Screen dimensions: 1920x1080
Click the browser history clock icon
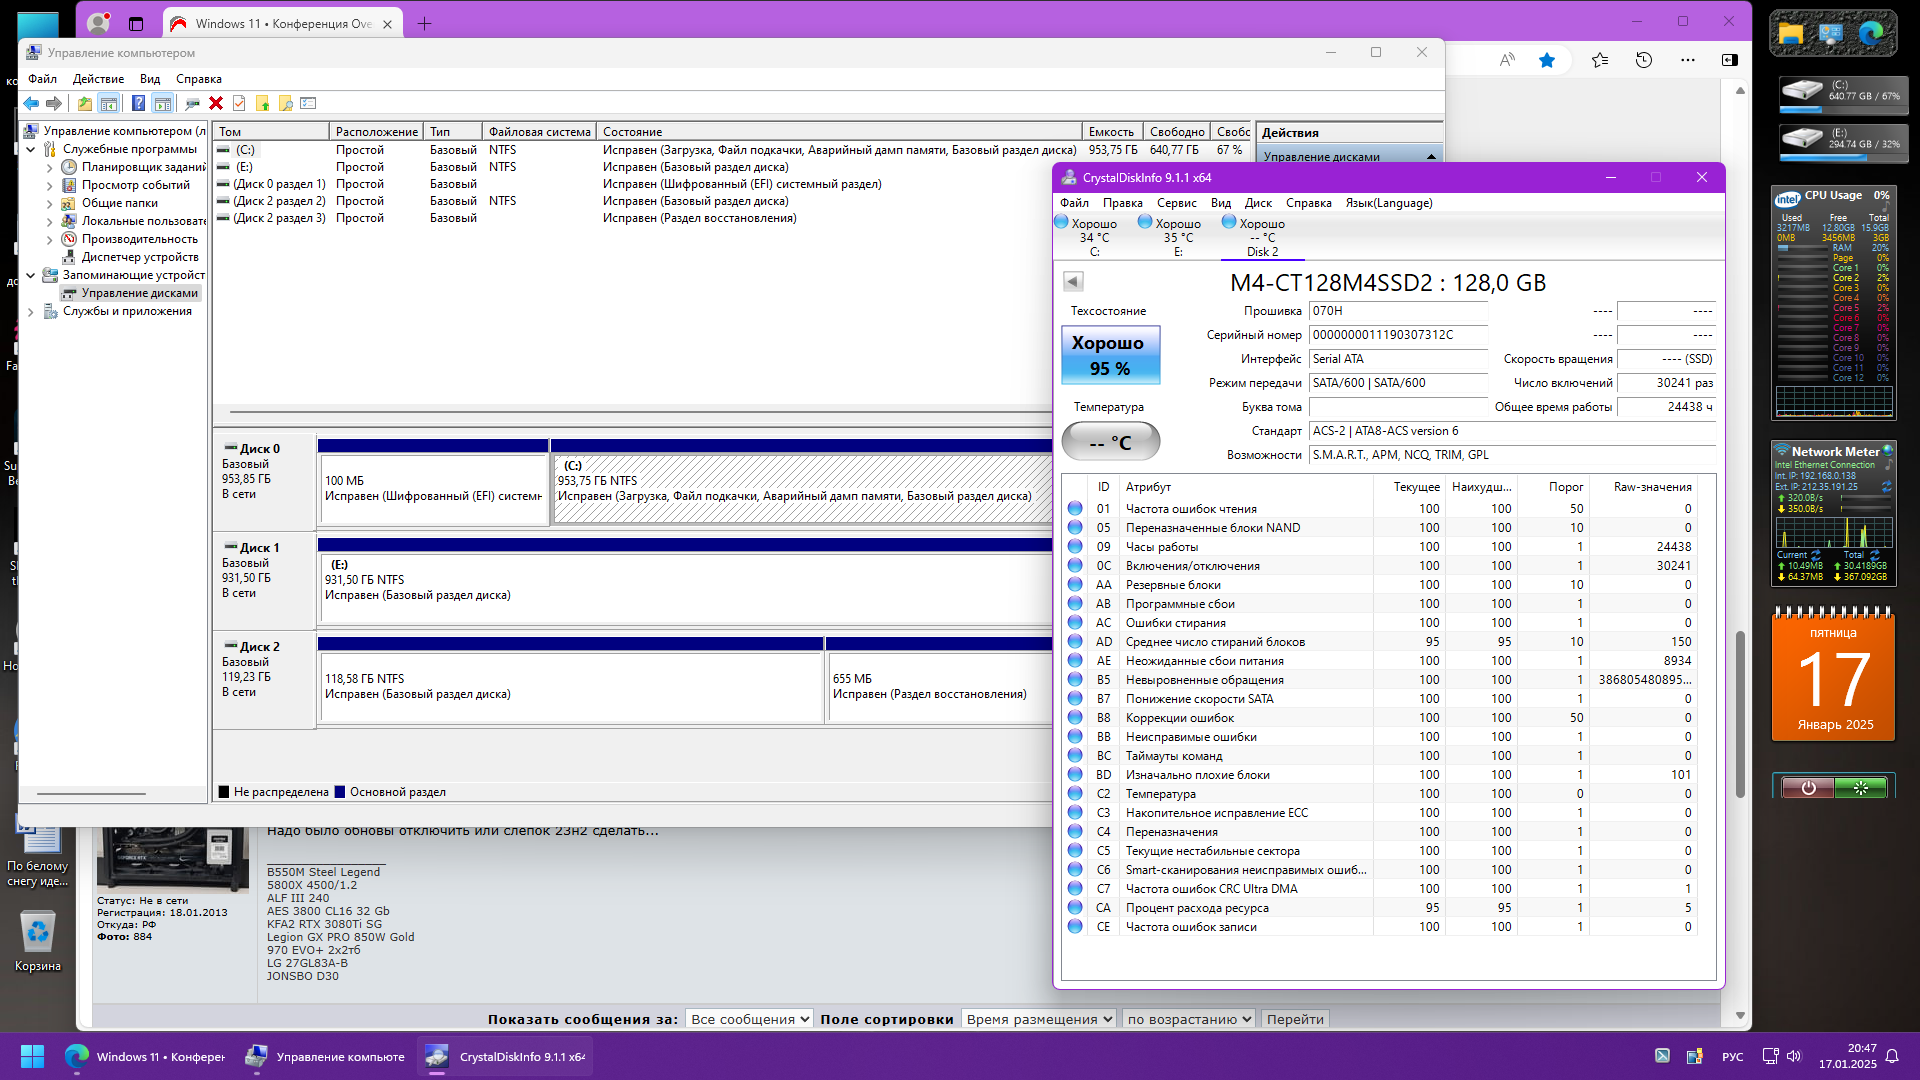pyautogui.click(x=1644, y=60)
